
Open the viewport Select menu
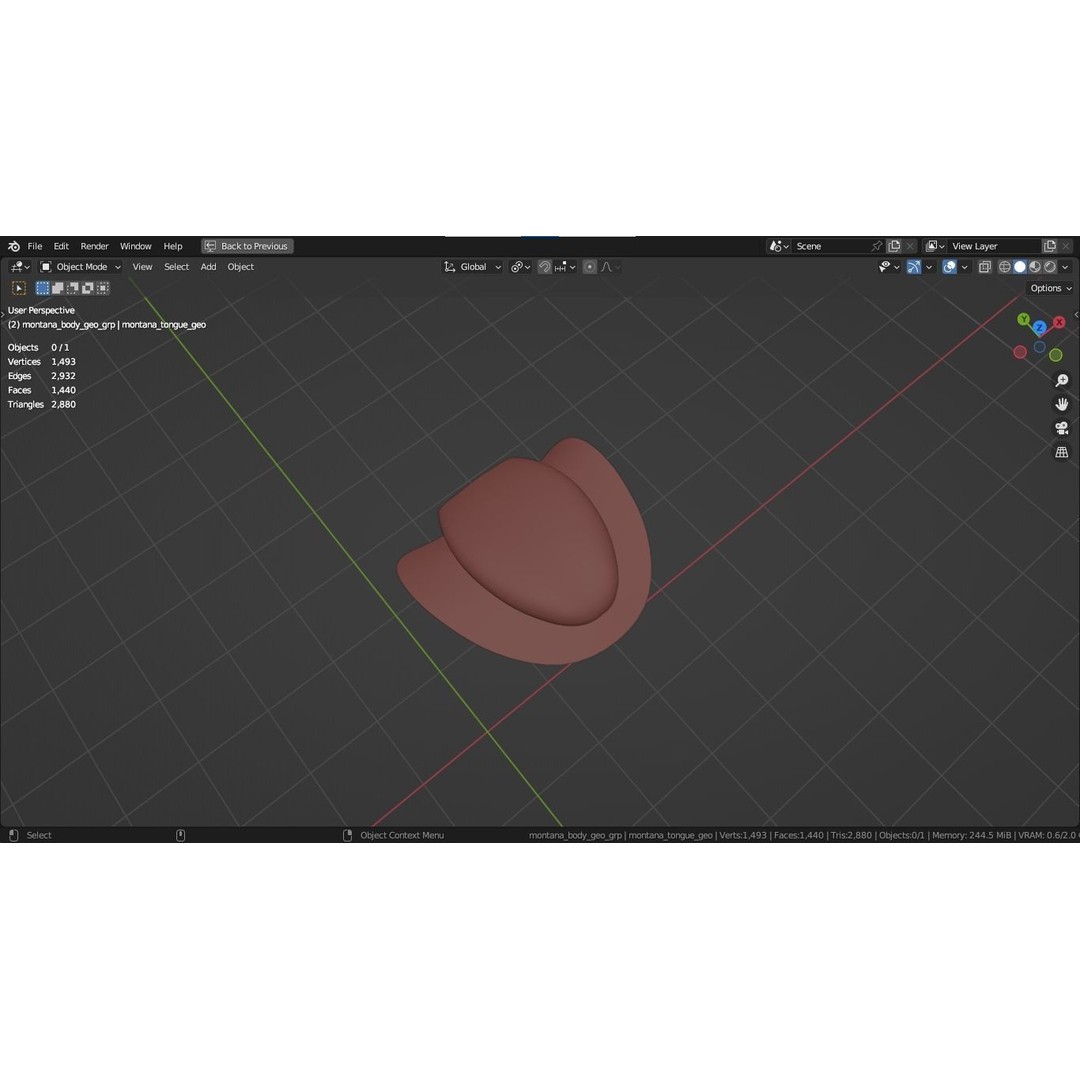click(x=176, y=267)
